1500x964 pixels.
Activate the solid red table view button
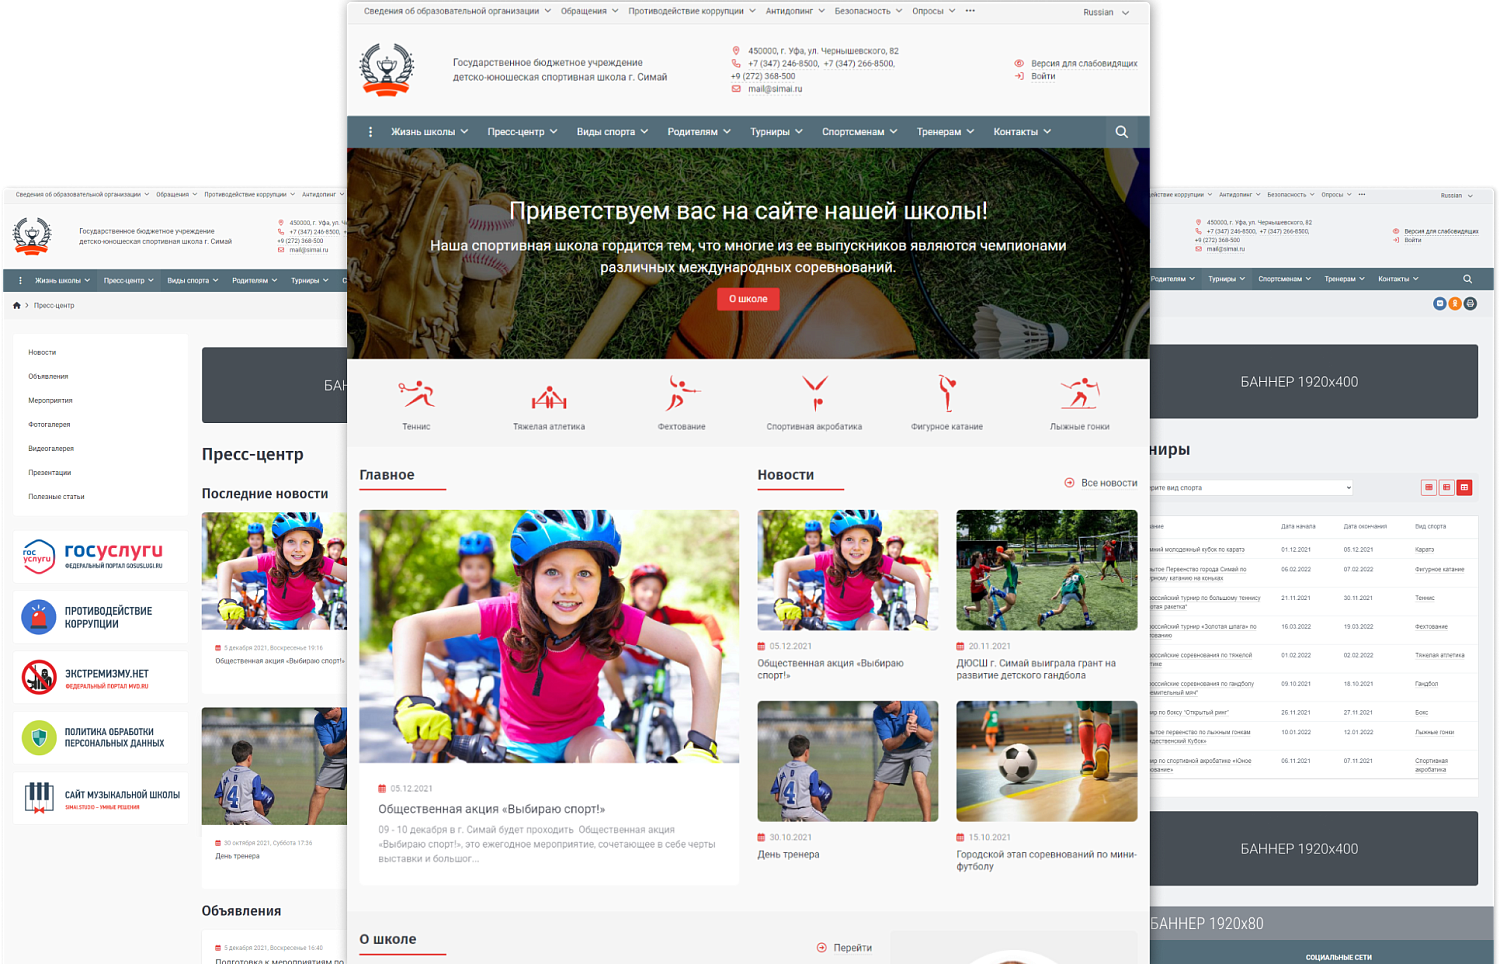click(x=1464, y=487)
